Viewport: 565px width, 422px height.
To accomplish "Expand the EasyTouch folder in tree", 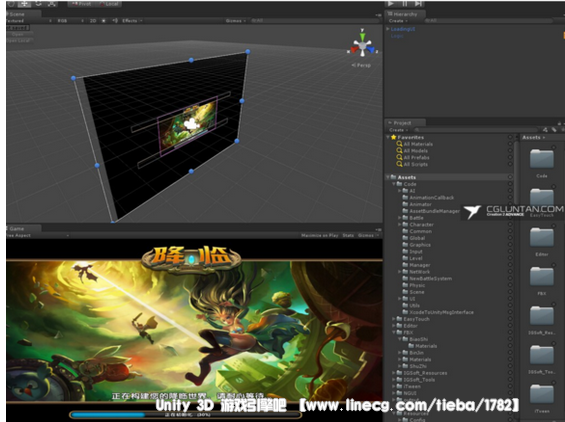I will (x=393, y=319).
